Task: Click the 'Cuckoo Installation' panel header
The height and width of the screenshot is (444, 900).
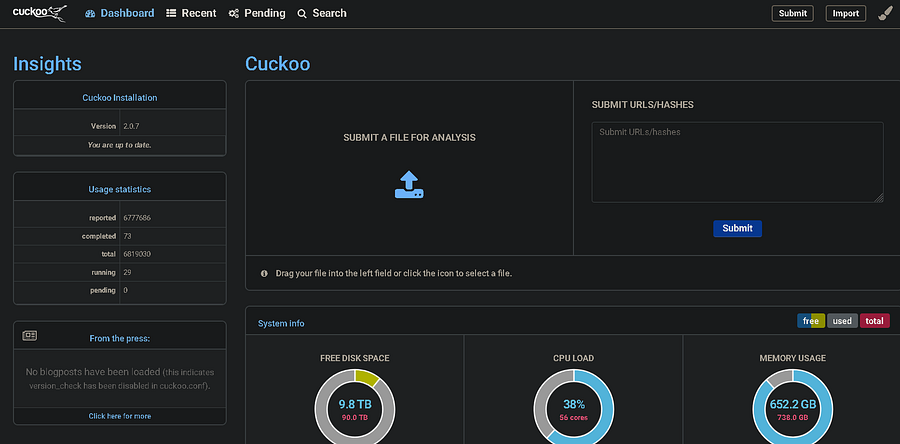Action: (x=120, y=98)
